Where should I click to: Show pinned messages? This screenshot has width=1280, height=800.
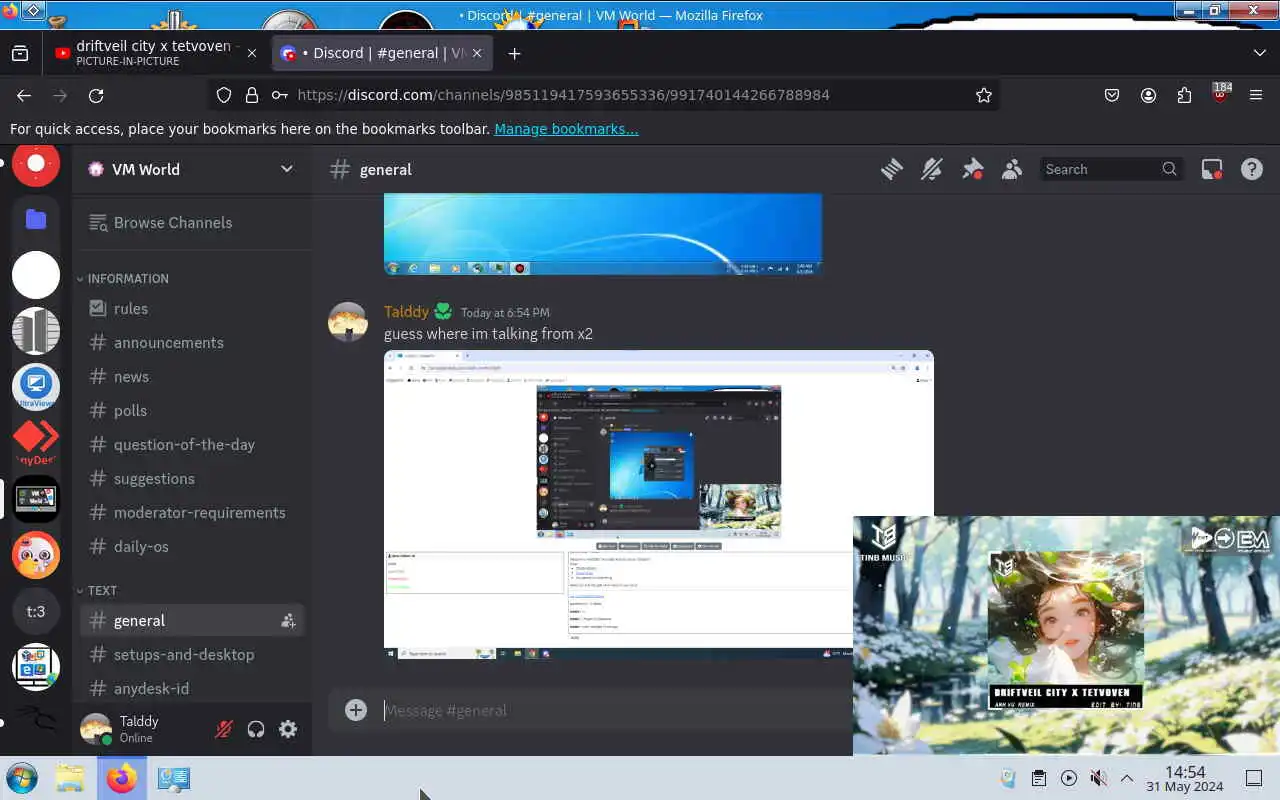pos(972,170)
